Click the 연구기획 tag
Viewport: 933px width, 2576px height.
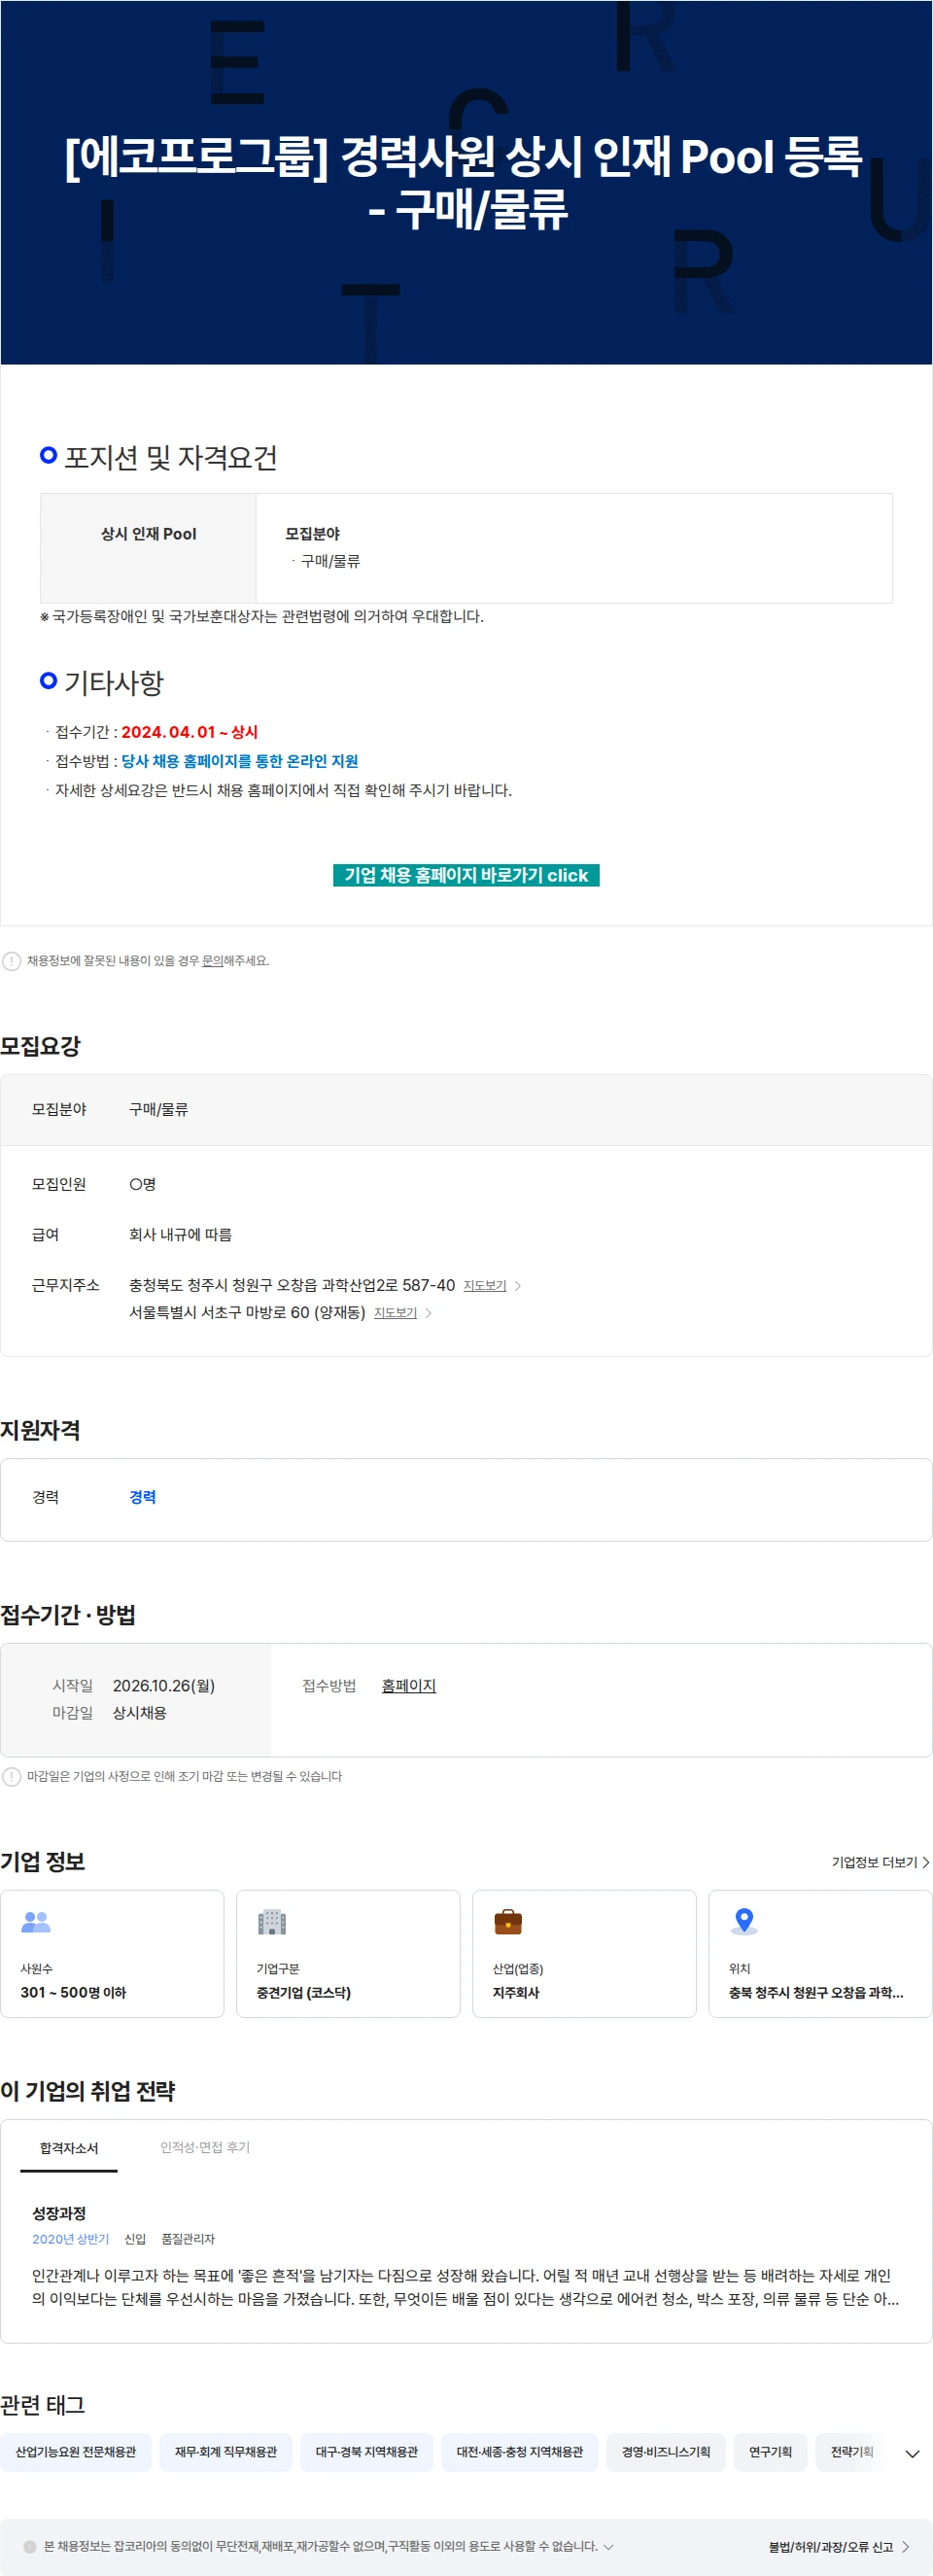click(x=771, y=2452)
